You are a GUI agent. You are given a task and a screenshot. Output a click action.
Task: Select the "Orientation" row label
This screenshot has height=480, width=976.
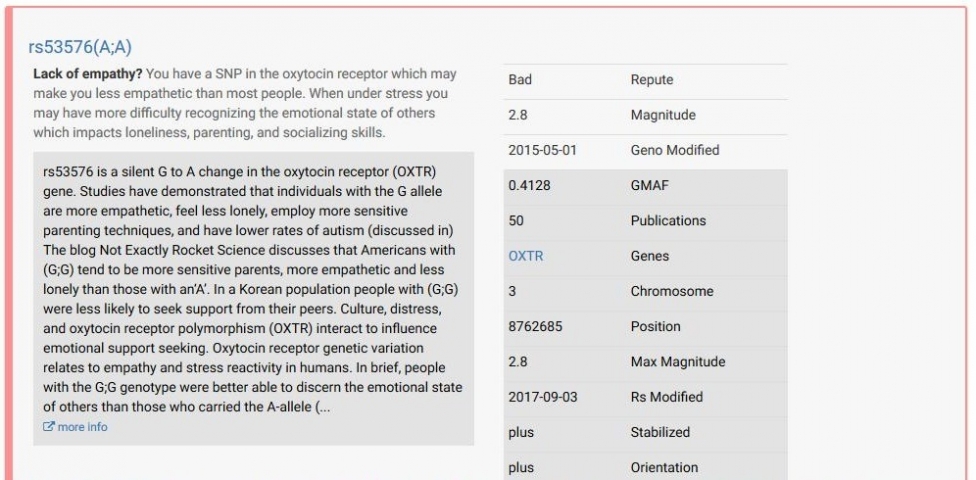(664, 468)
